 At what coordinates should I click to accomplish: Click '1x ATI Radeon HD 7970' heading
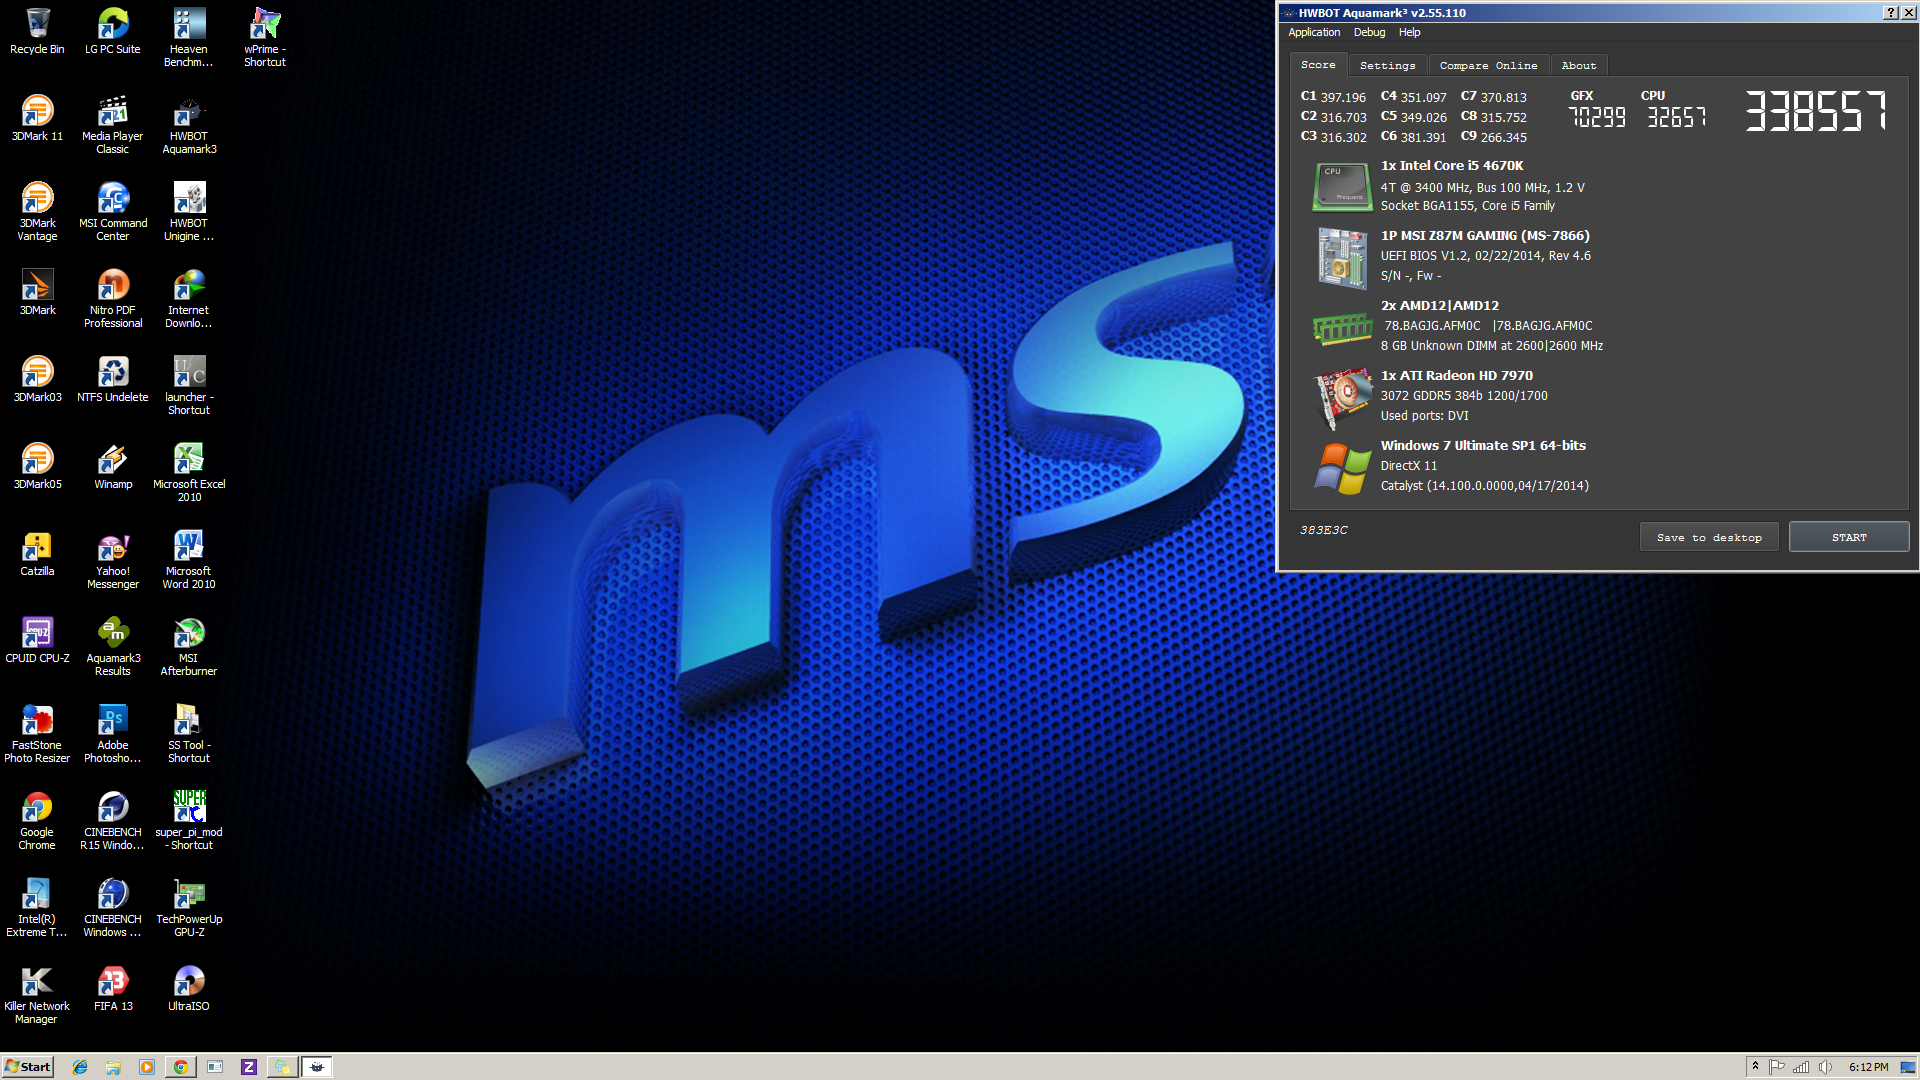pos(1457,376)
